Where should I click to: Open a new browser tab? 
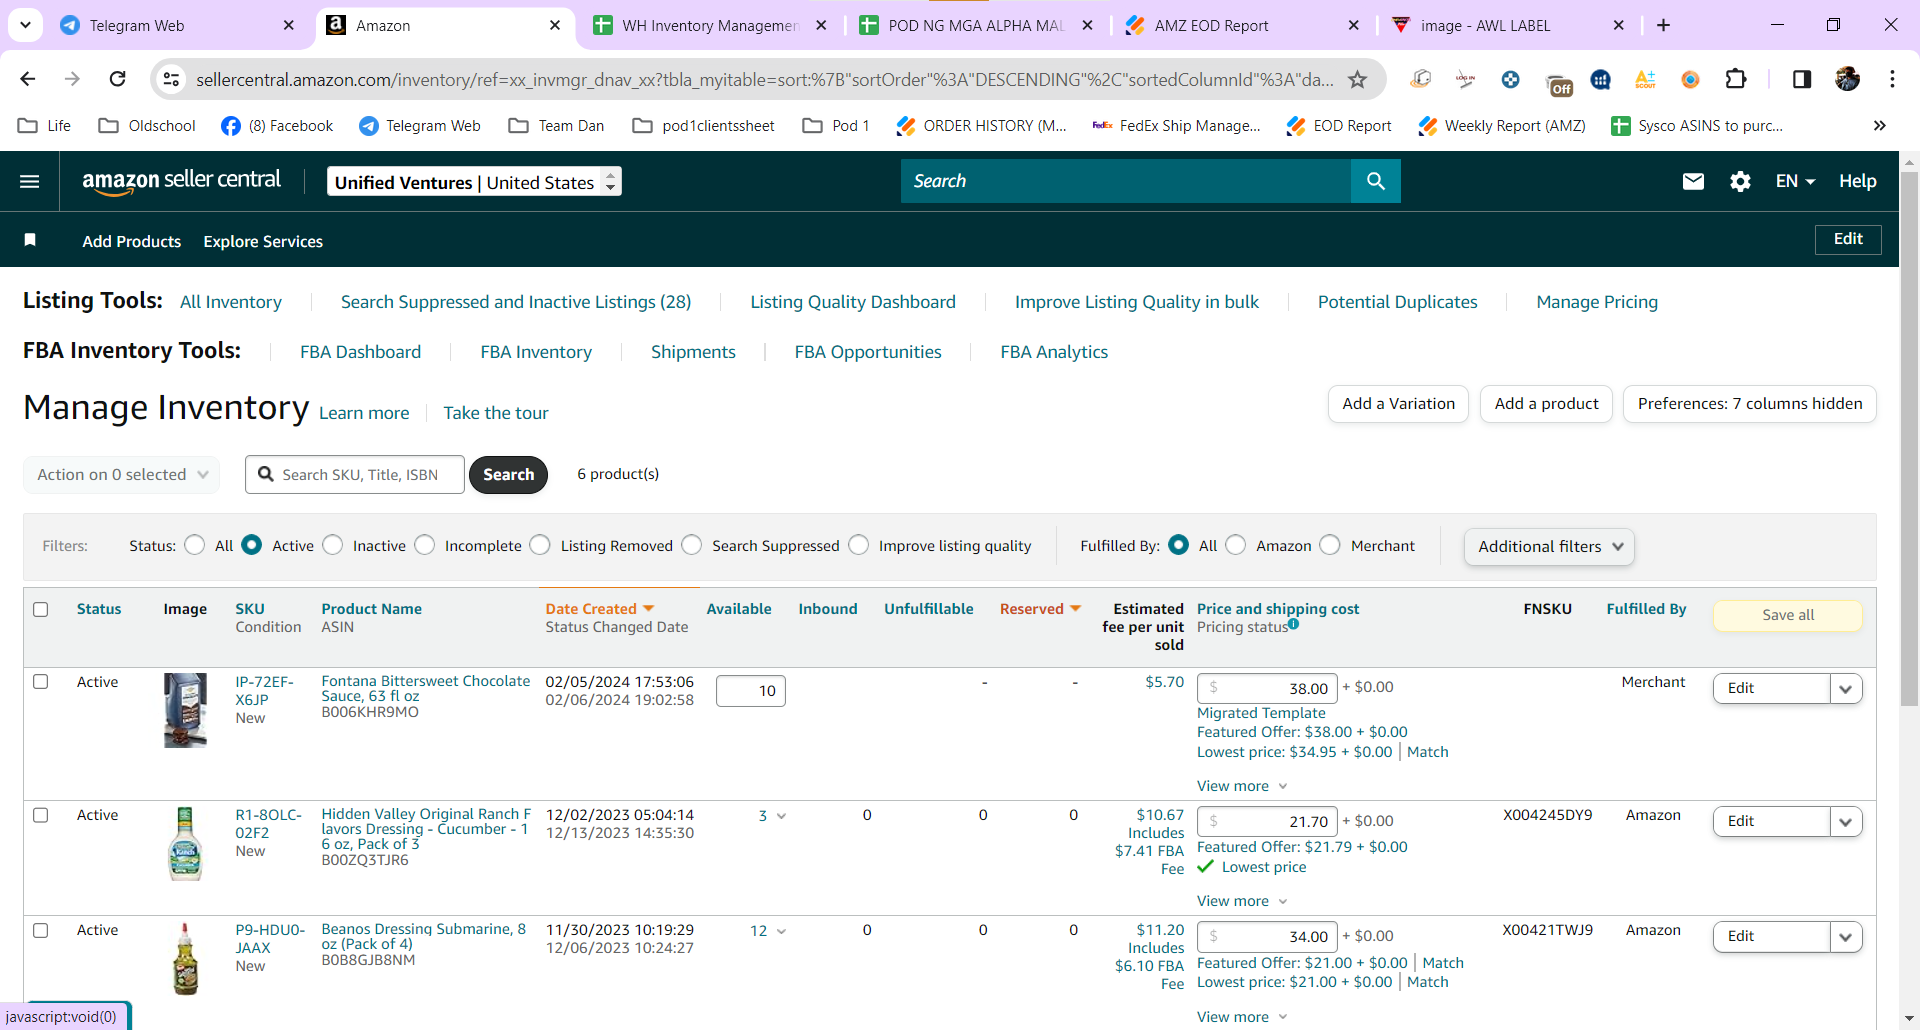tap(1664, 25)
